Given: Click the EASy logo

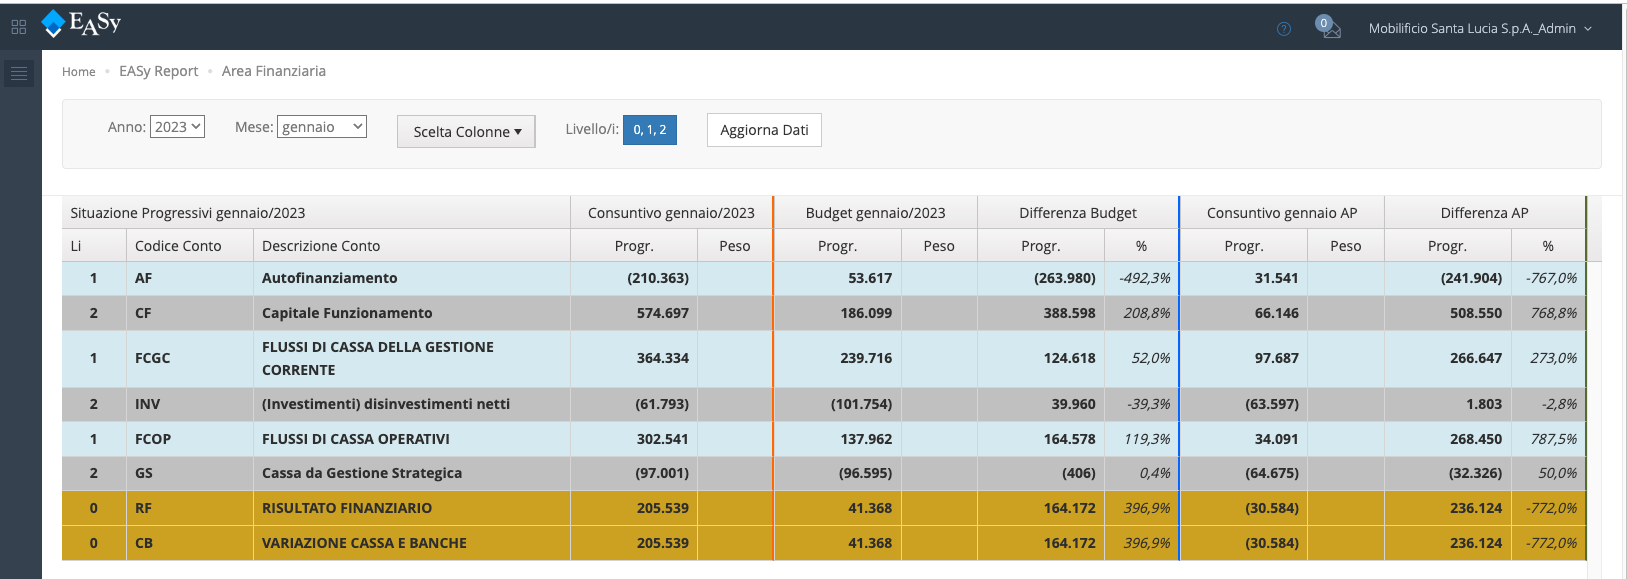Looking at the screenshot, I should (x=82, y=24).
